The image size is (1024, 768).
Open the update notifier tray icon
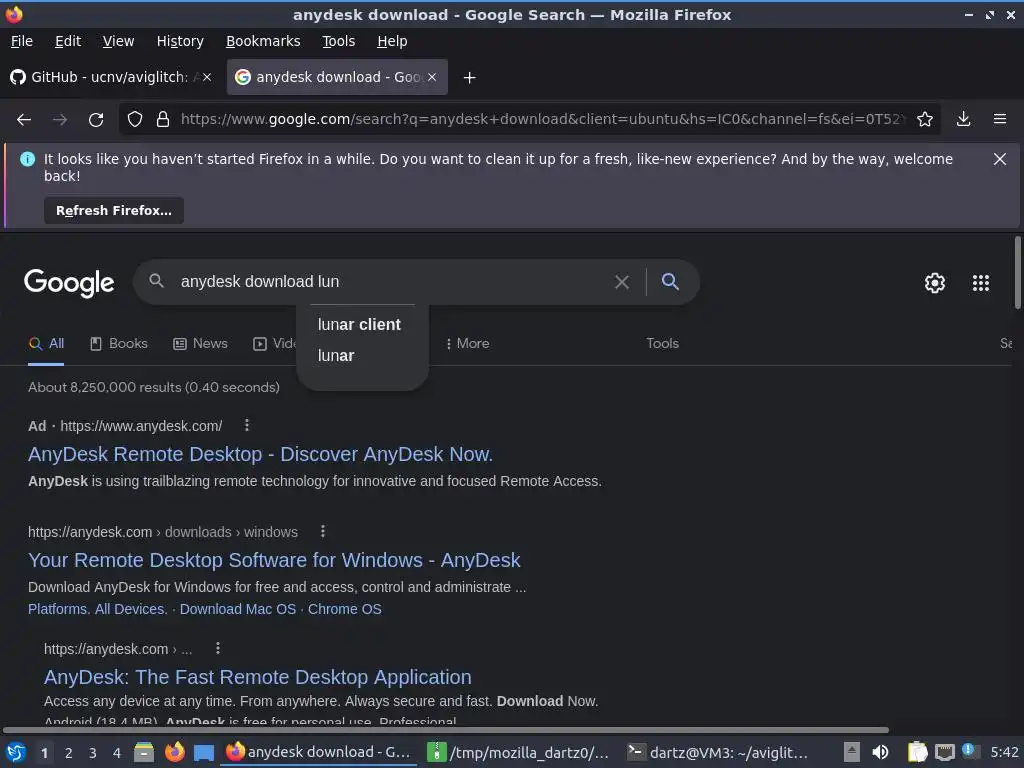971,752
